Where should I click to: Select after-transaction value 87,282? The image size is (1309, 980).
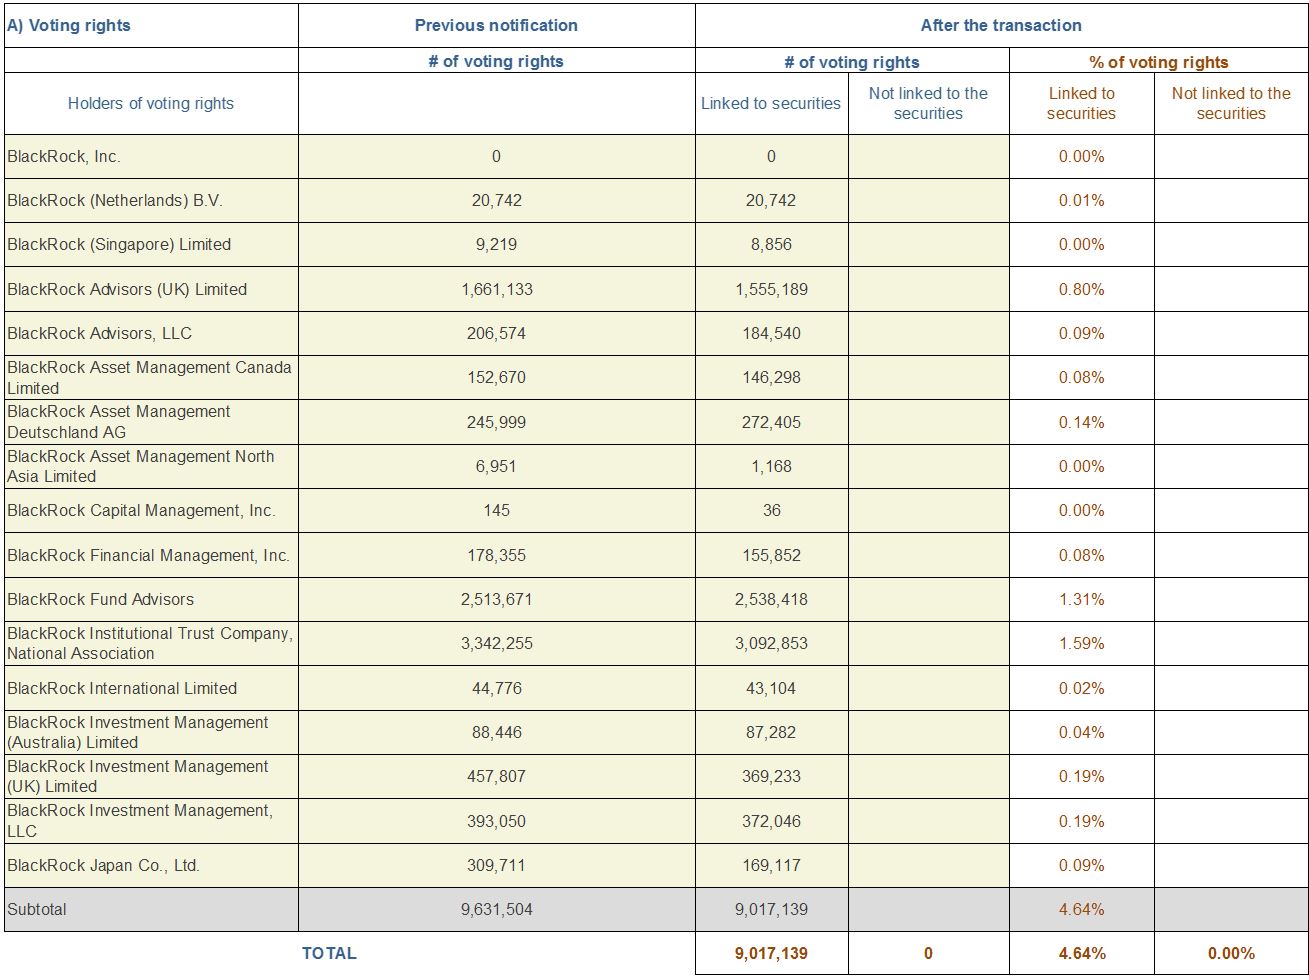coord(771,732)
